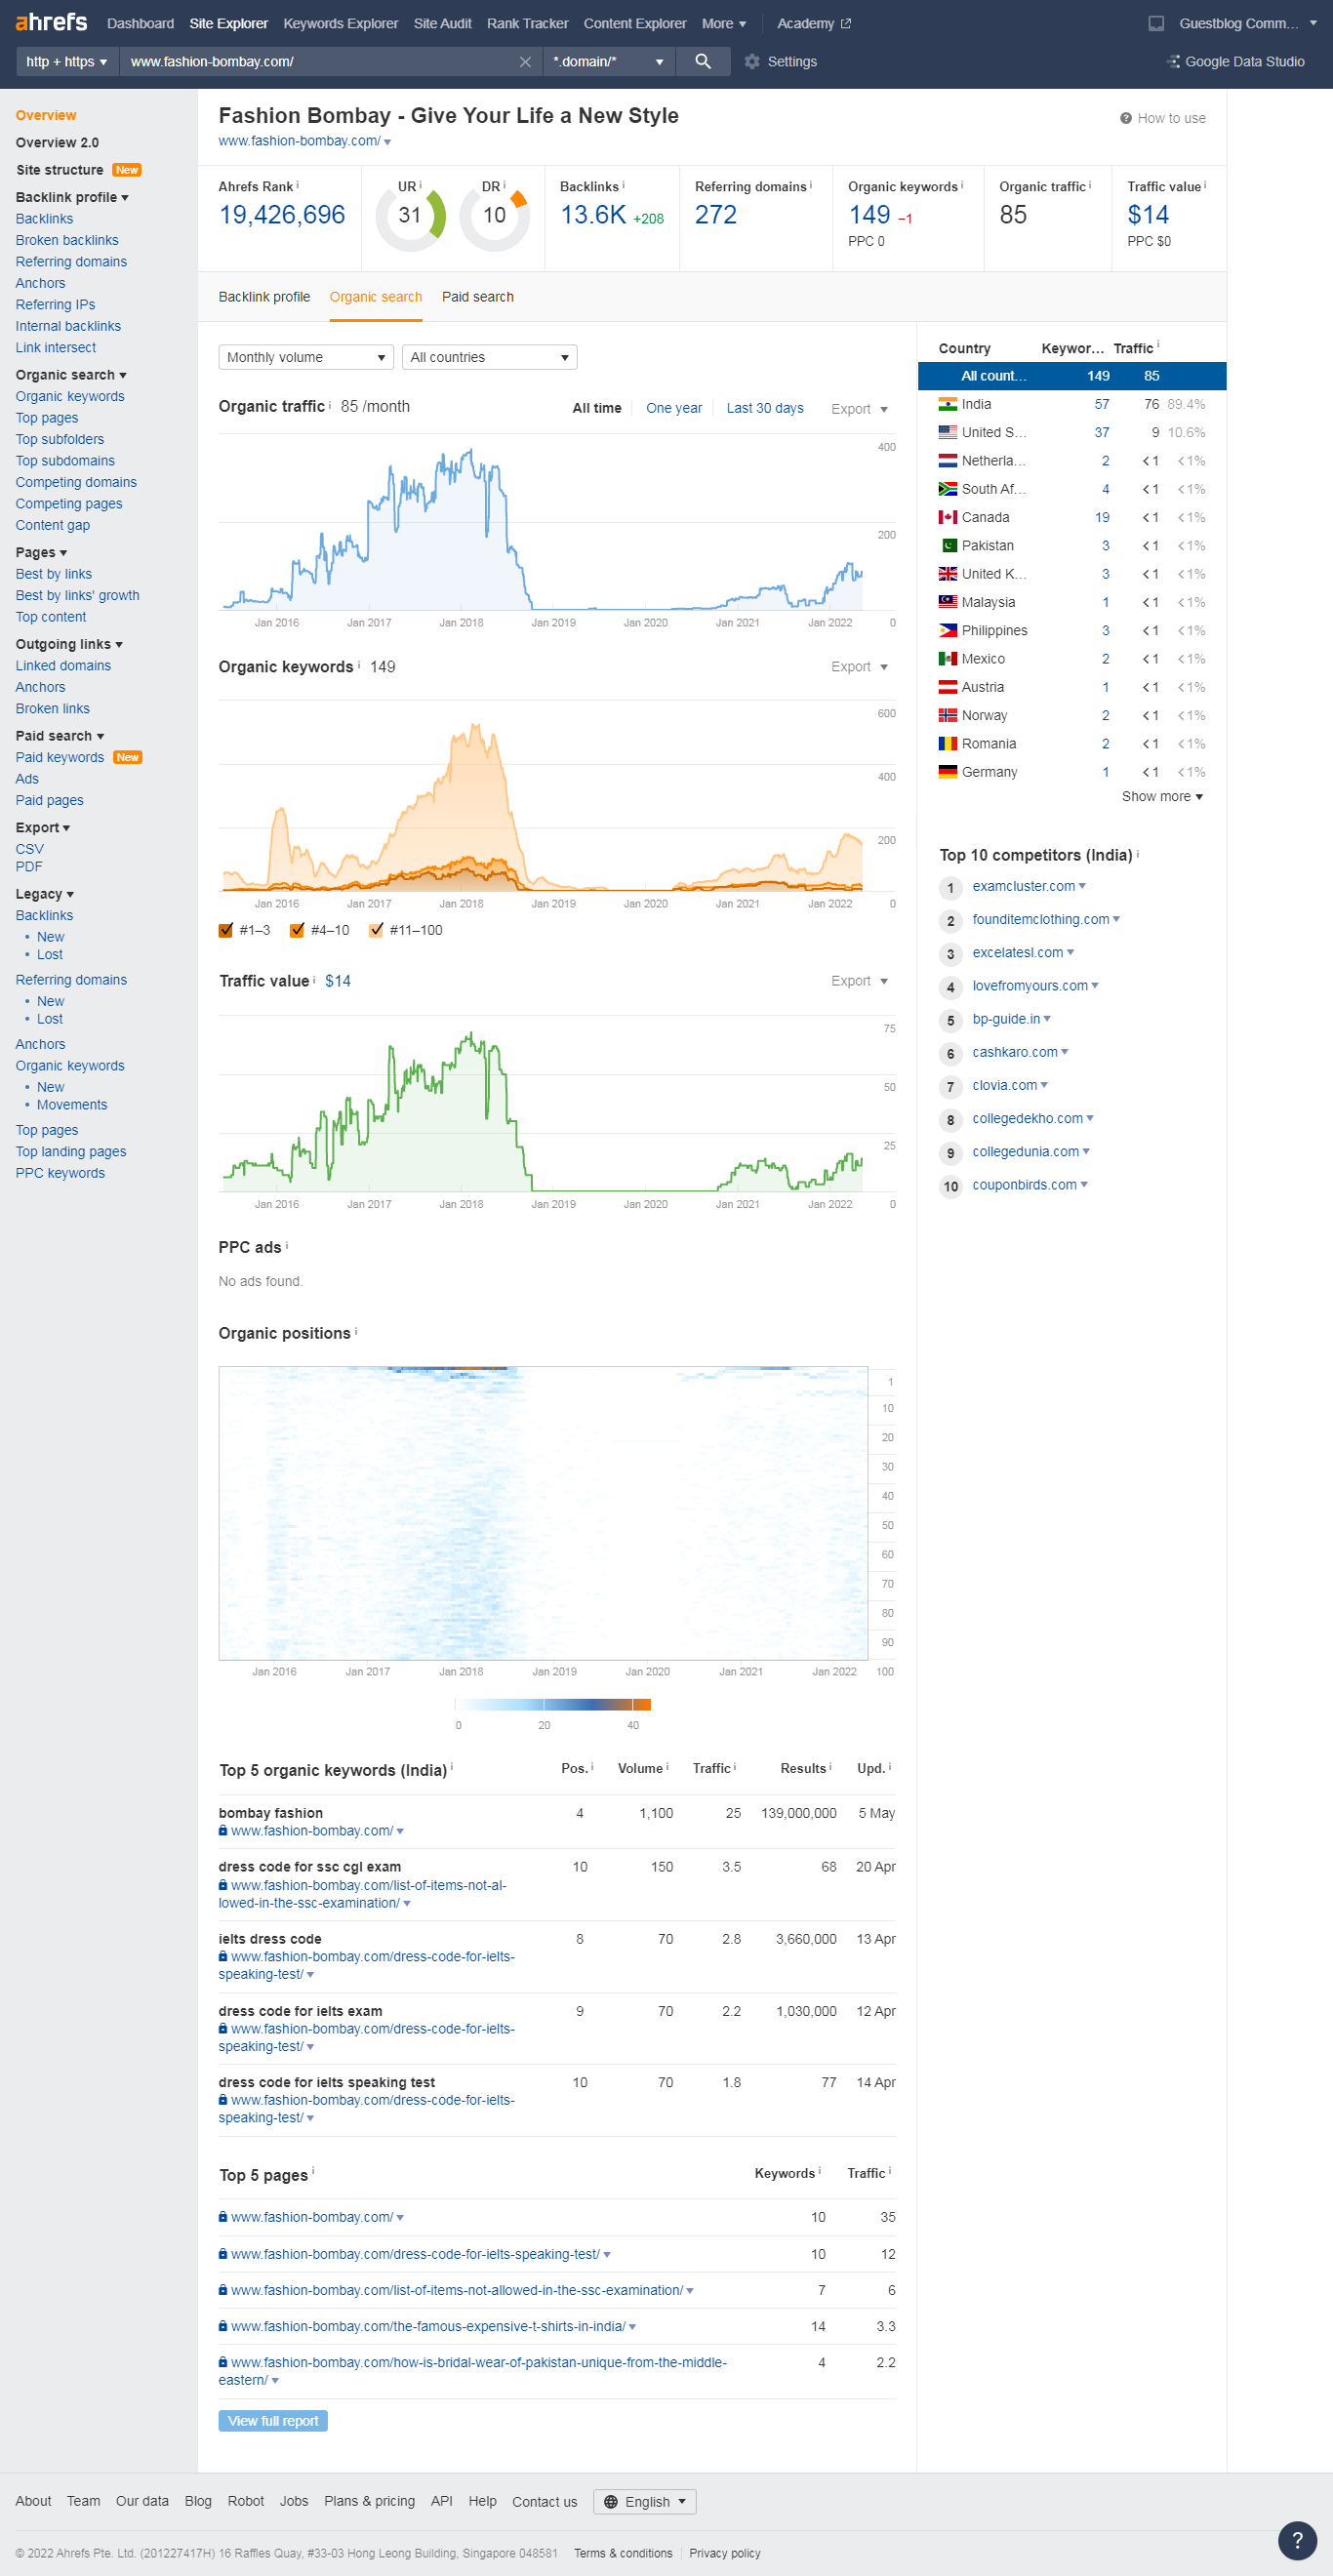Select the One year range

(x=674, y=408)
